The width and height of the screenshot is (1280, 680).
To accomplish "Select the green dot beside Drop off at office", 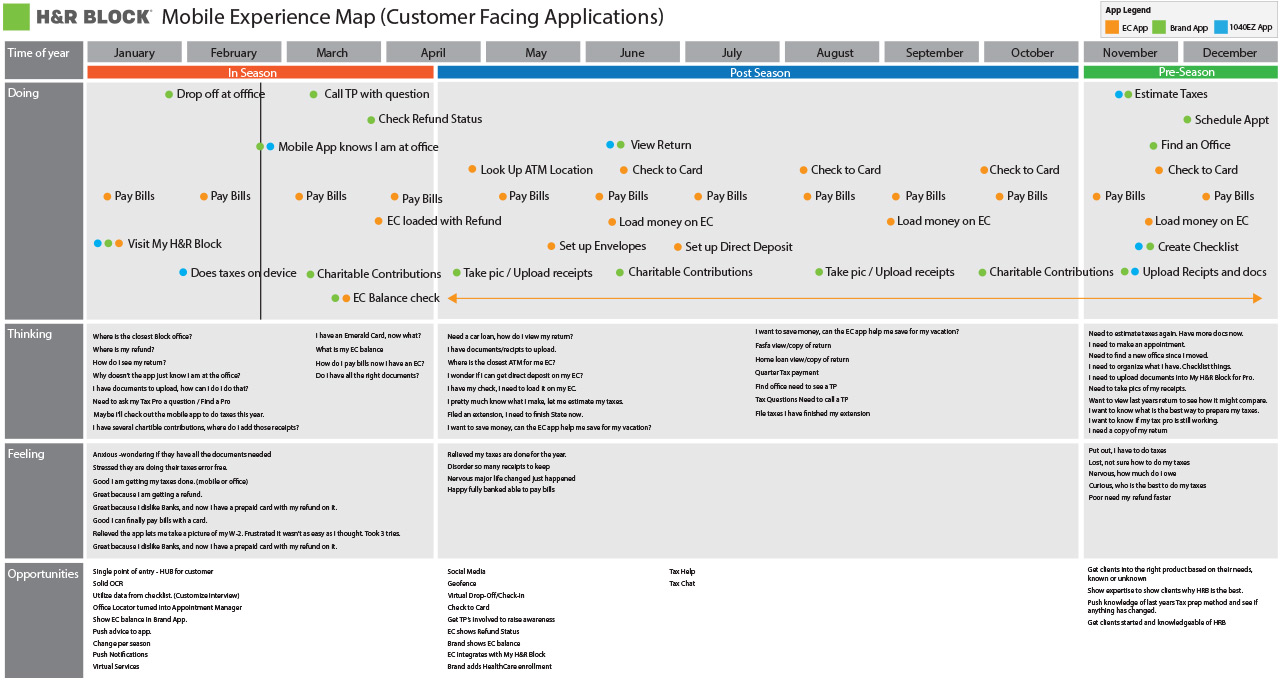I will click(x=167, y=94).
